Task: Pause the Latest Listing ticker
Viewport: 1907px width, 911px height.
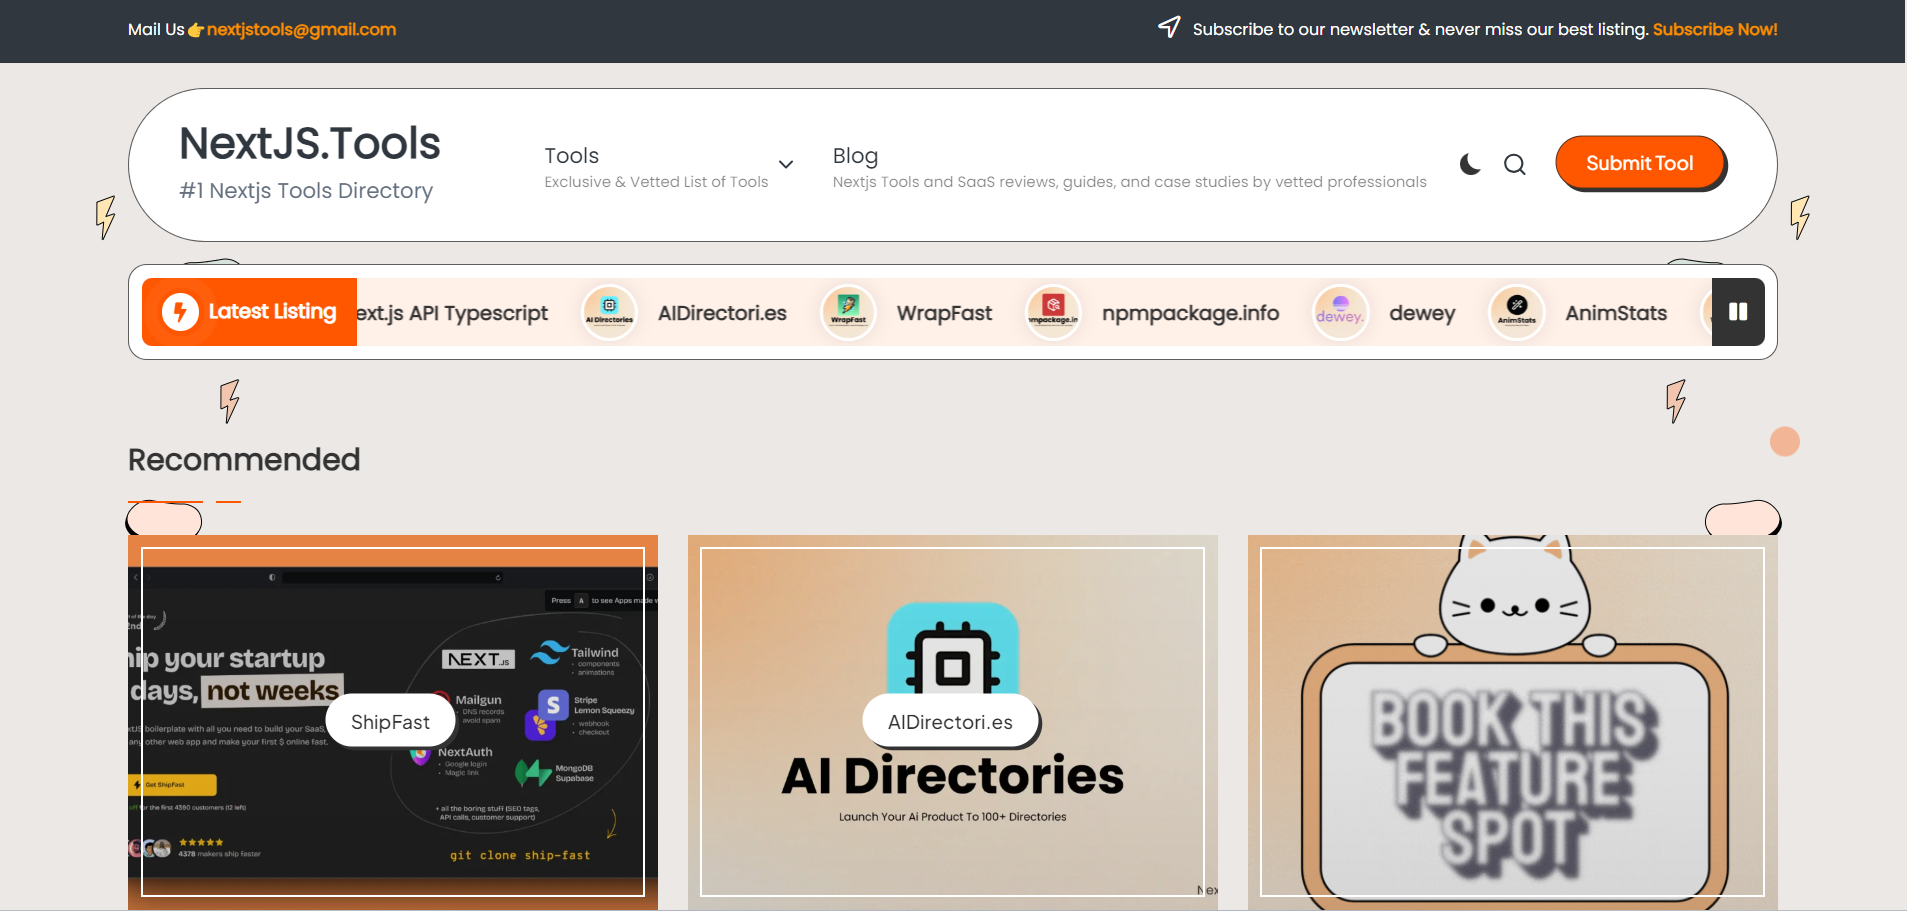Action: [1738, 312]
